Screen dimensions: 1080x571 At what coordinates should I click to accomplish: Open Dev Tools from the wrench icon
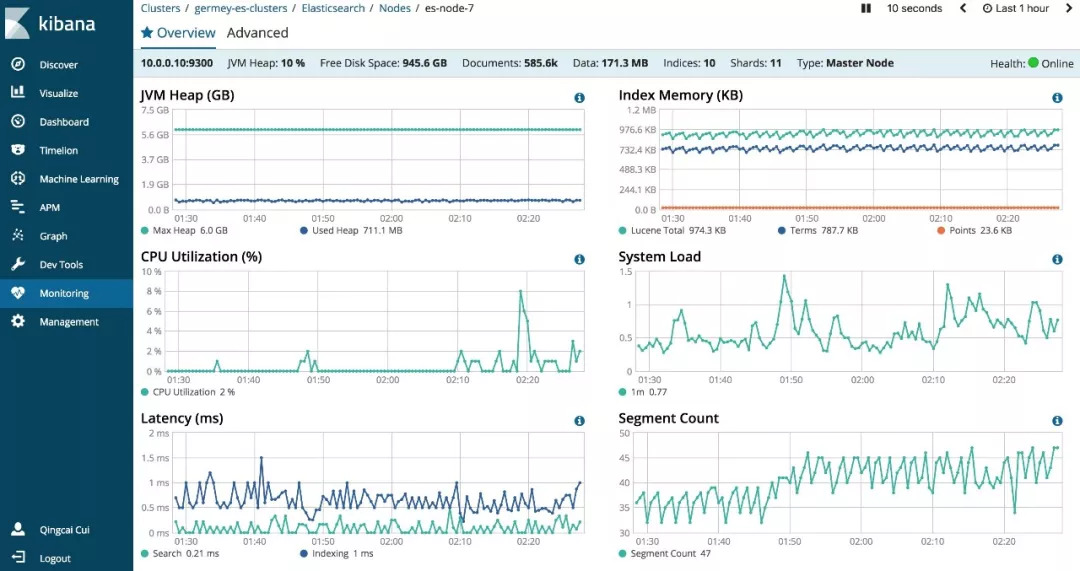pyautogui.click(x=18, y=264)
